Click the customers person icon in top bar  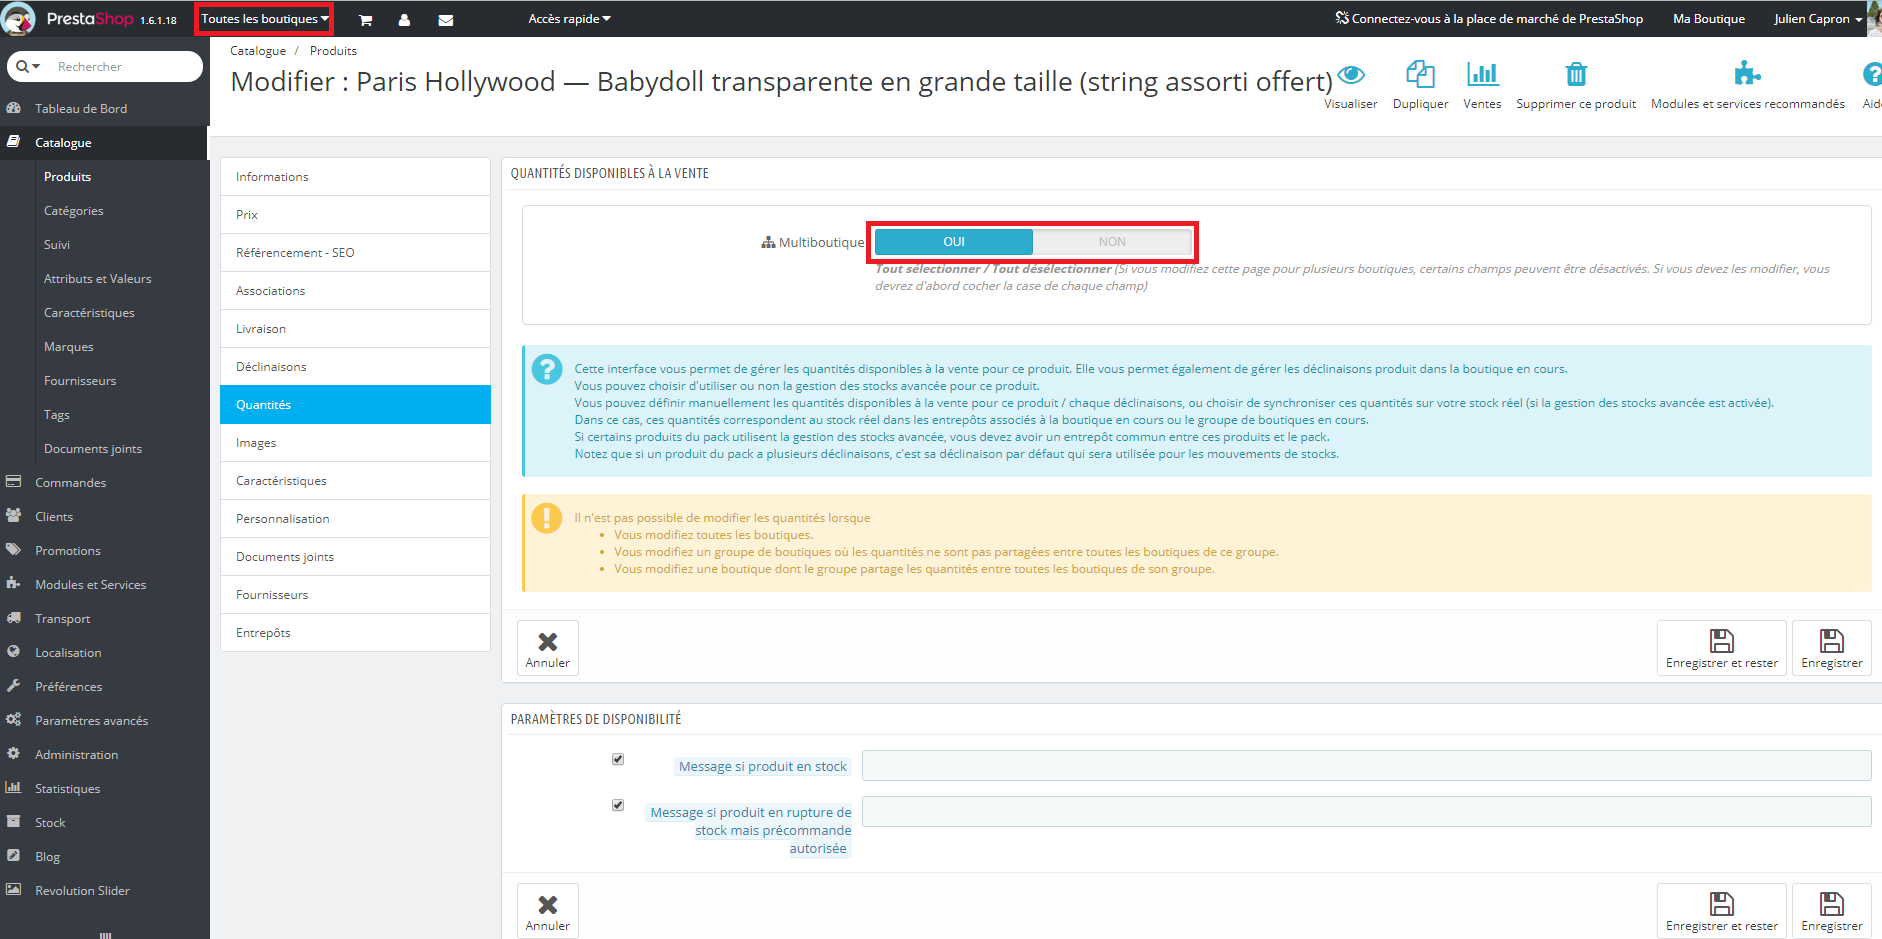coord(404,20)
